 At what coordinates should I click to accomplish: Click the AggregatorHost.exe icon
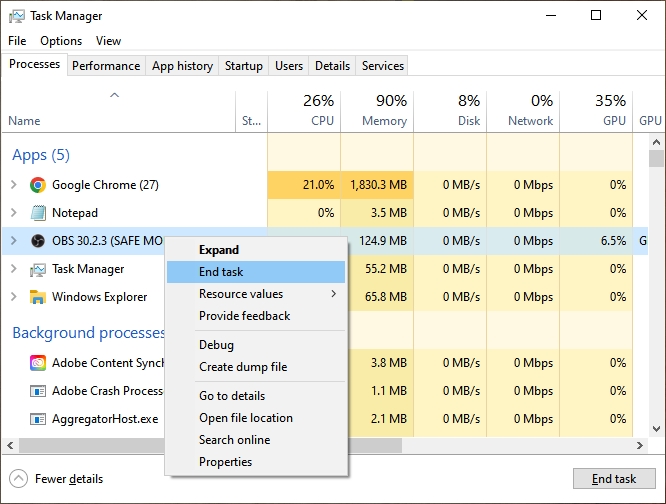pos(38,419)
